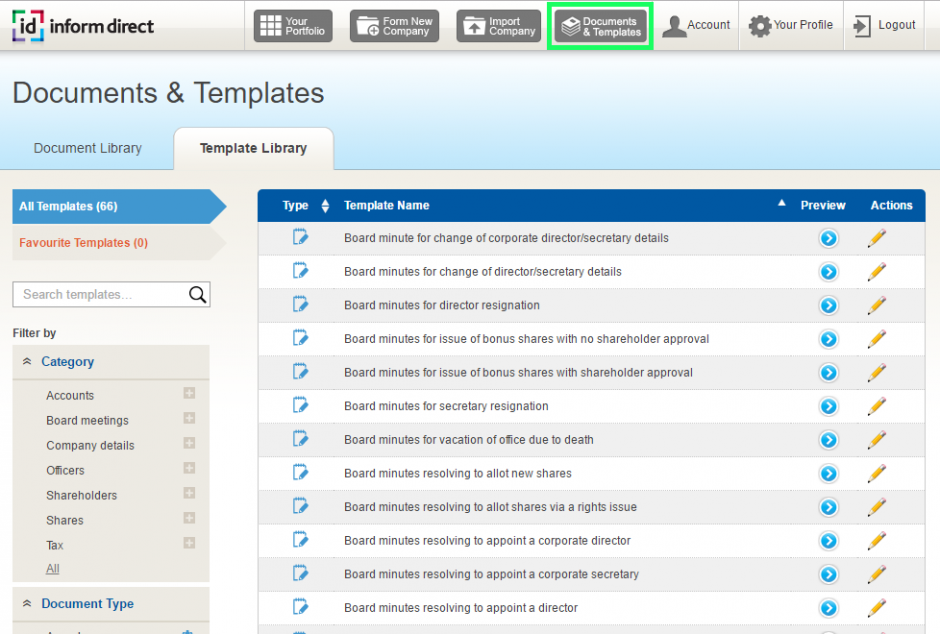Edit 'Board minutes for secretary resignation' with pencil icon

point(877,406)
